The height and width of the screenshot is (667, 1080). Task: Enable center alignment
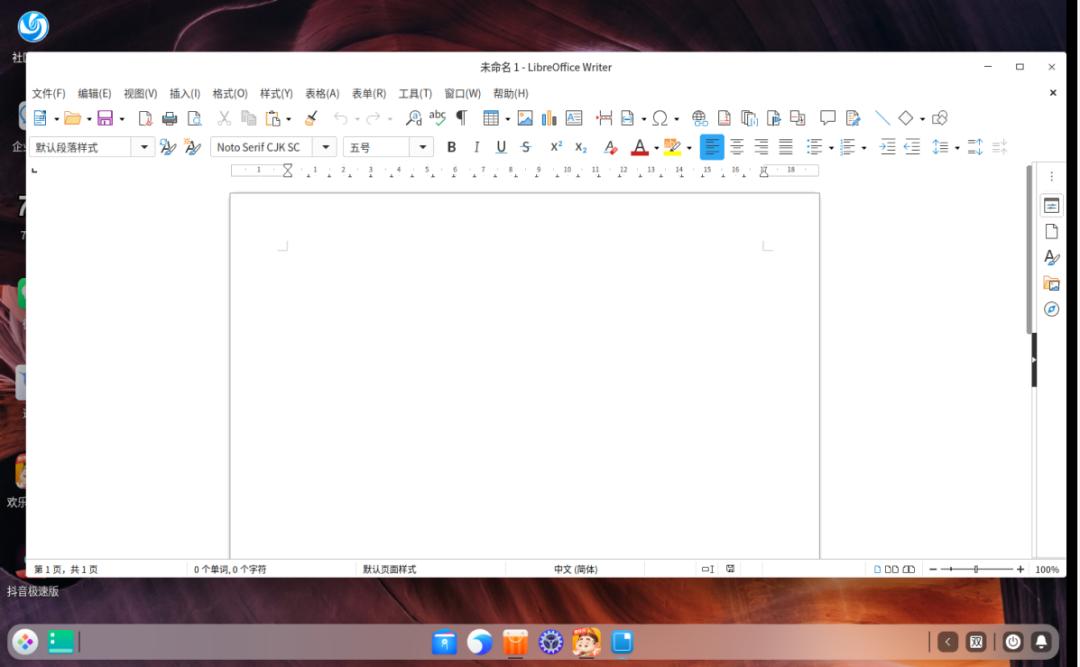736,147
